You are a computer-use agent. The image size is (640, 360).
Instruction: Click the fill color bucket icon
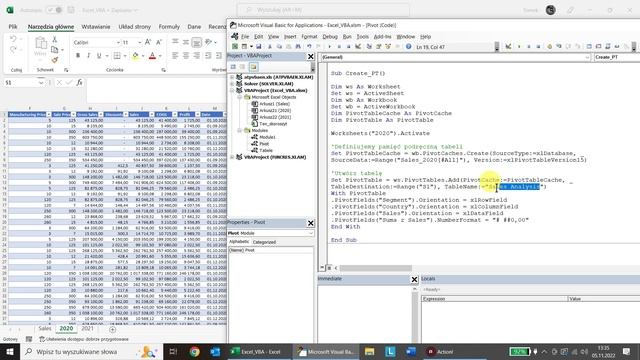(135, 56)
